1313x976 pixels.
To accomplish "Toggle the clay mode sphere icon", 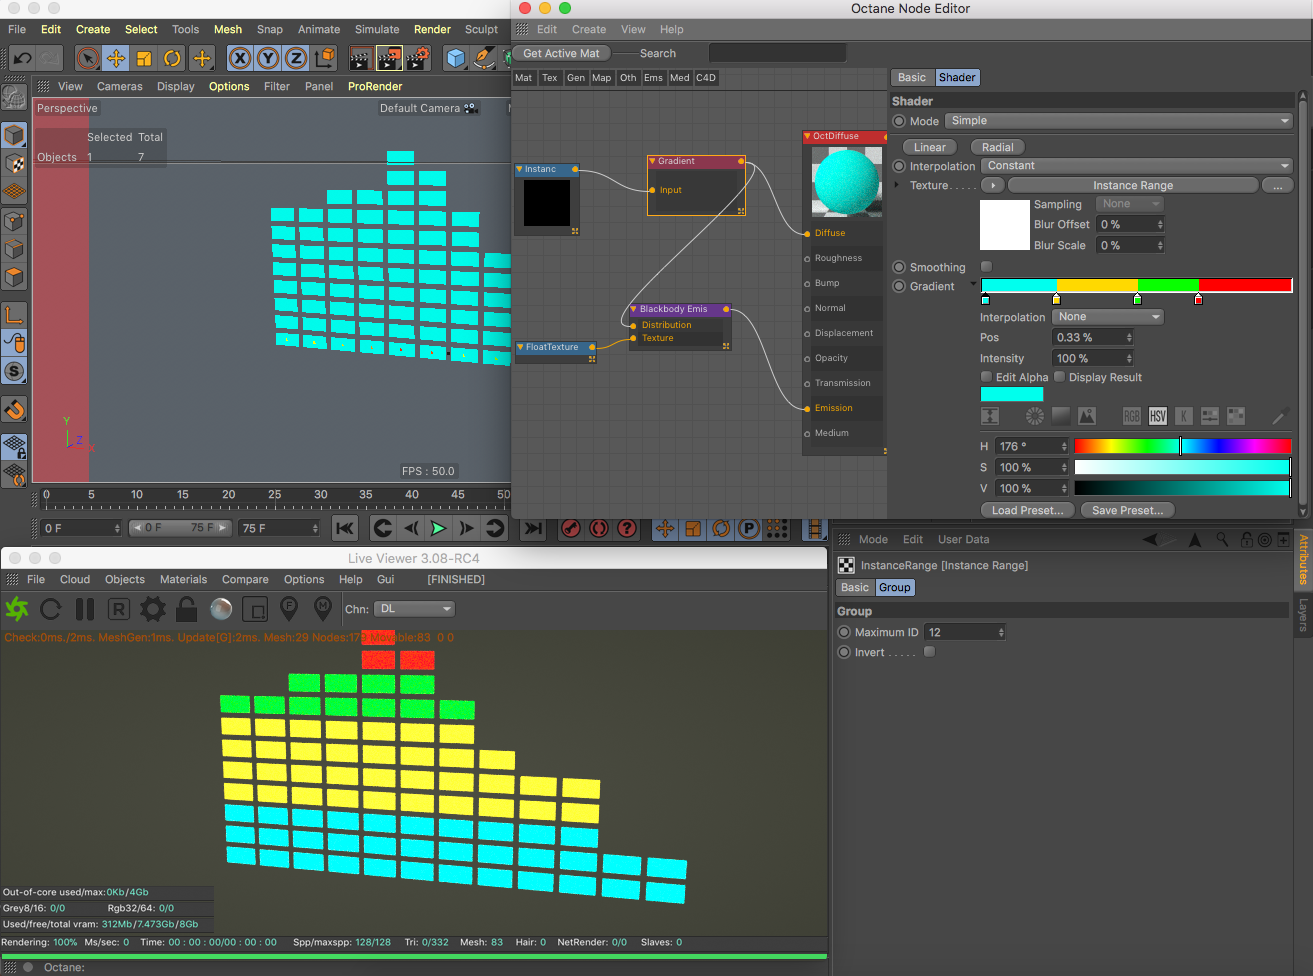I will click(x=221, y=608).
